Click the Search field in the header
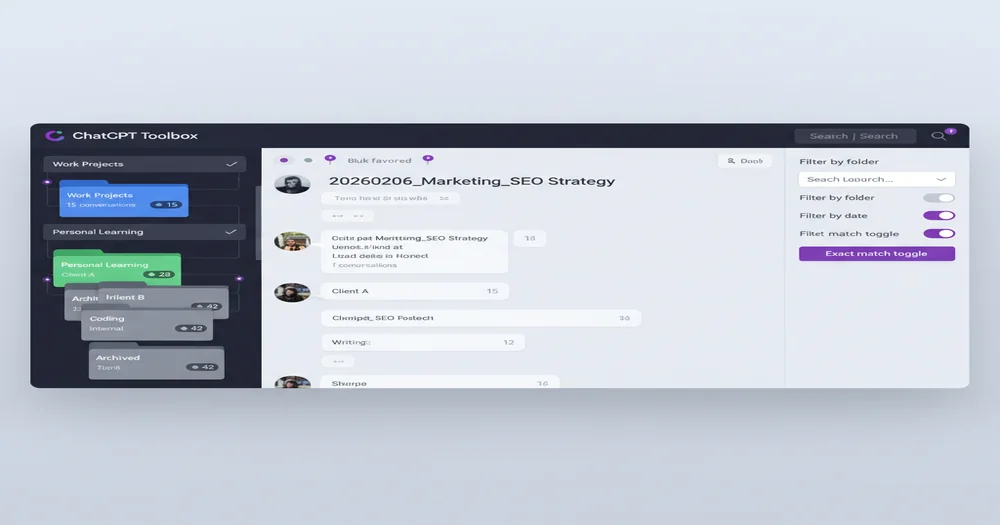The height and width of the screenshot is (525, 1000). (853, 136)
